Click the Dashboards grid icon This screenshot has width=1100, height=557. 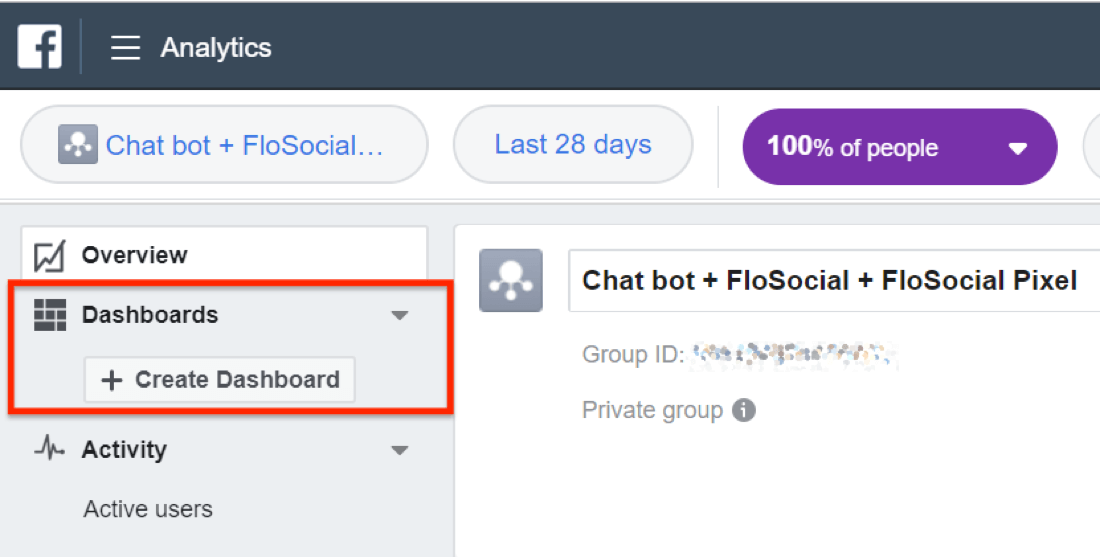click(x=49, y=315)
